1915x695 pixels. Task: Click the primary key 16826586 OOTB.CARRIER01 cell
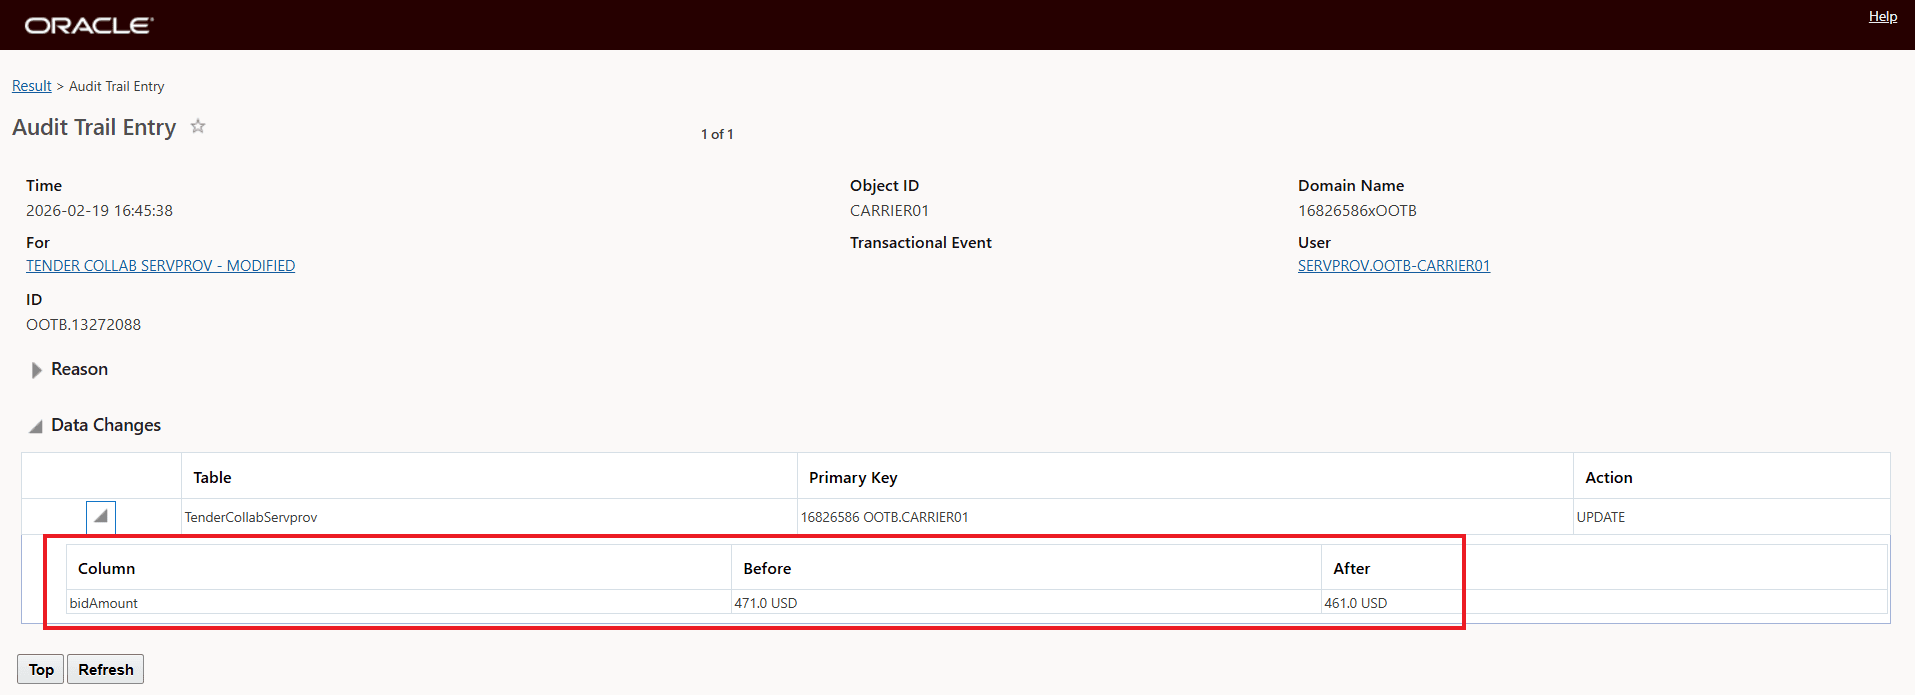click(x=884, y=517)
